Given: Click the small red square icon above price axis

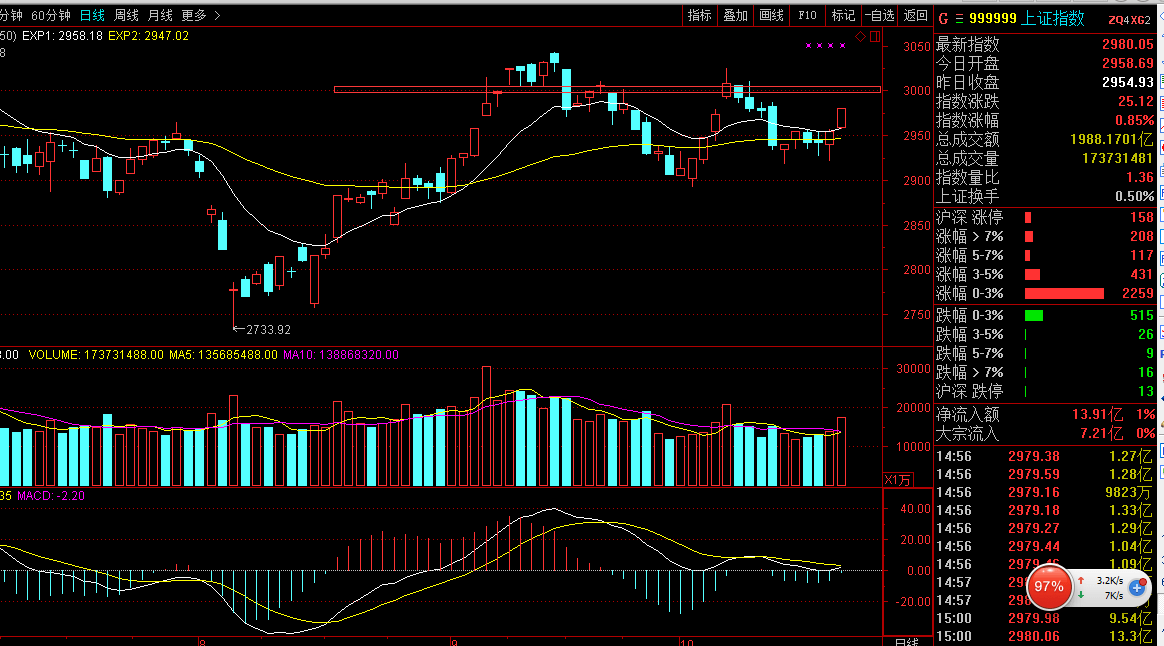Looking at the screenshot, I should pyautogui.click(x=875, y=37).
